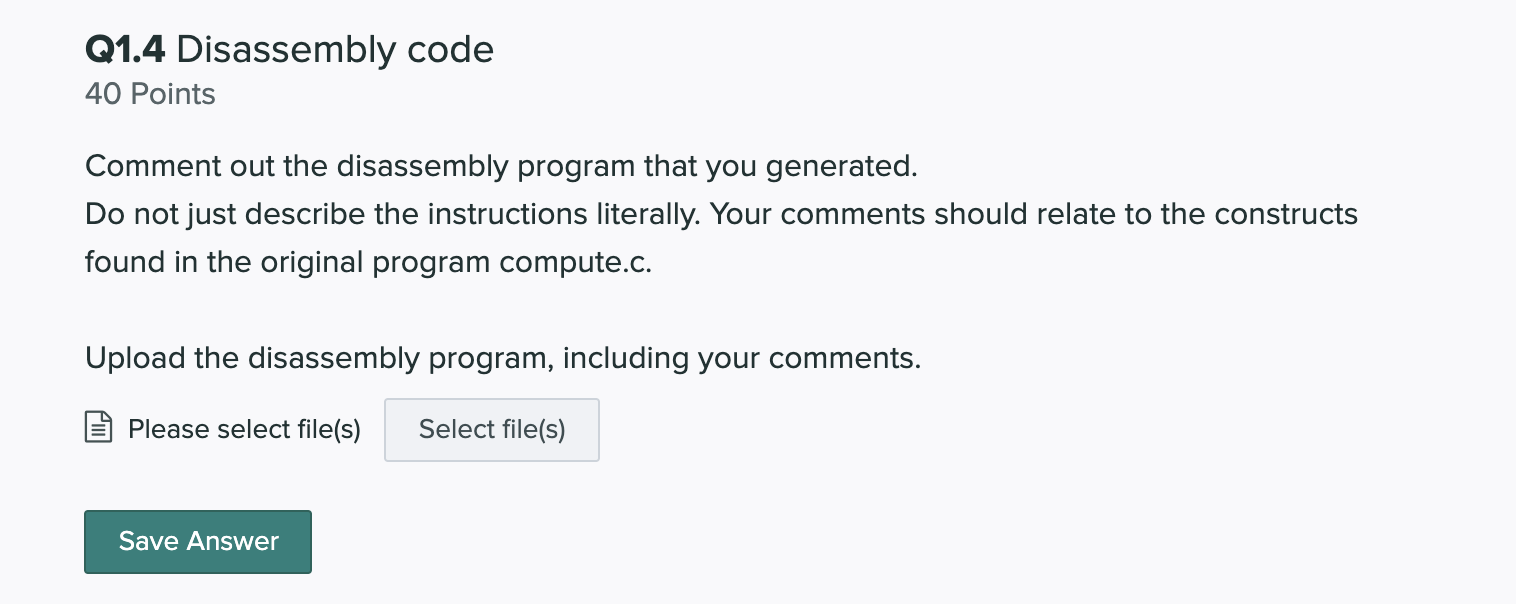
Task: Select the Q1.4 Disassembly code heading
Action: coord(289,49)
